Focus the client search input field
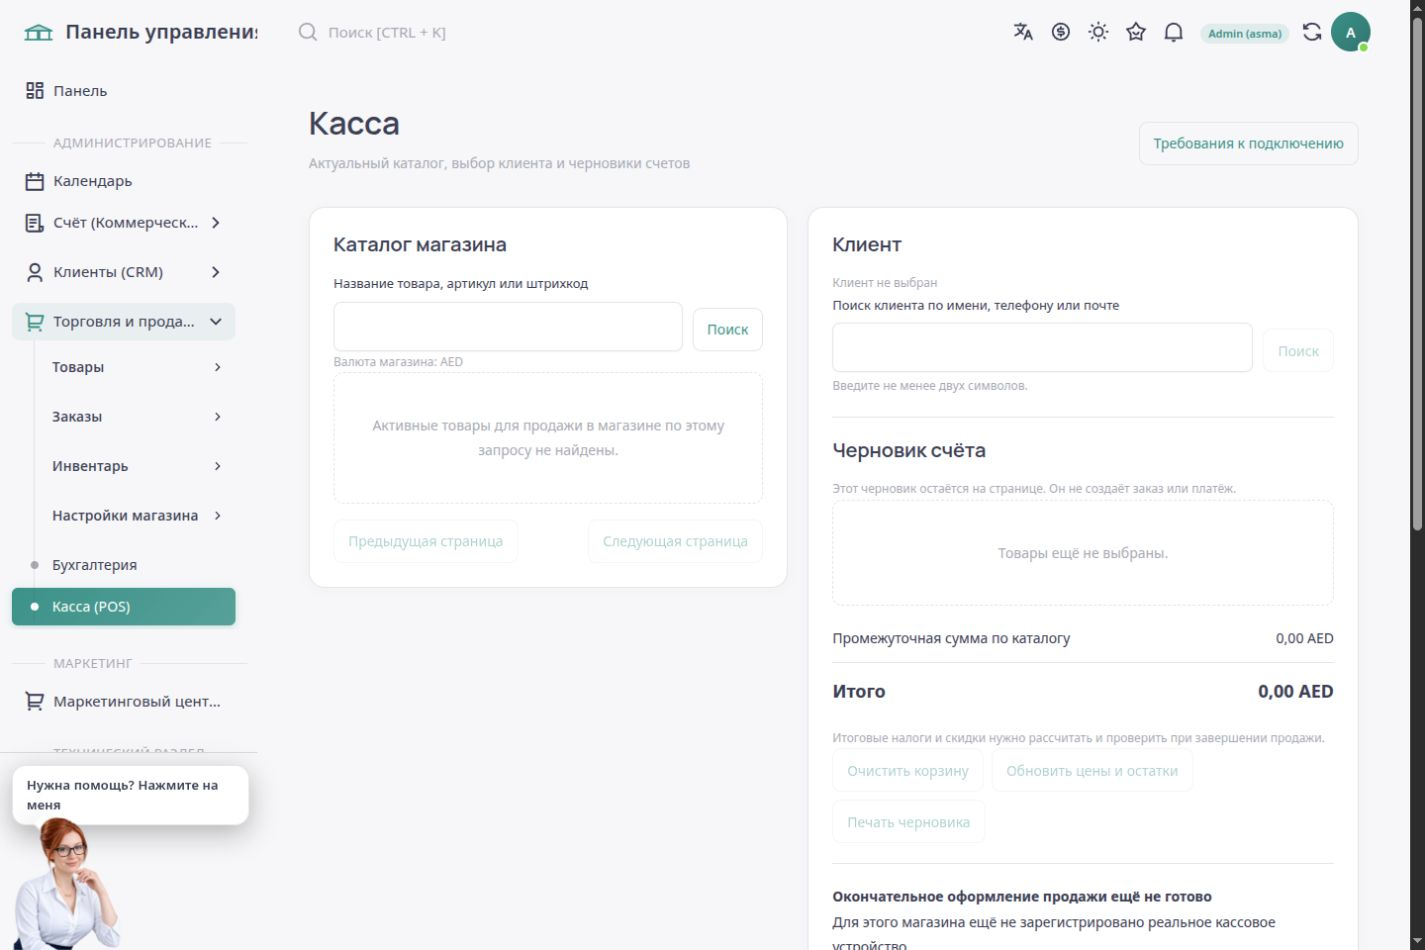Screen dimensions: 1425x950 point(1042,348)
